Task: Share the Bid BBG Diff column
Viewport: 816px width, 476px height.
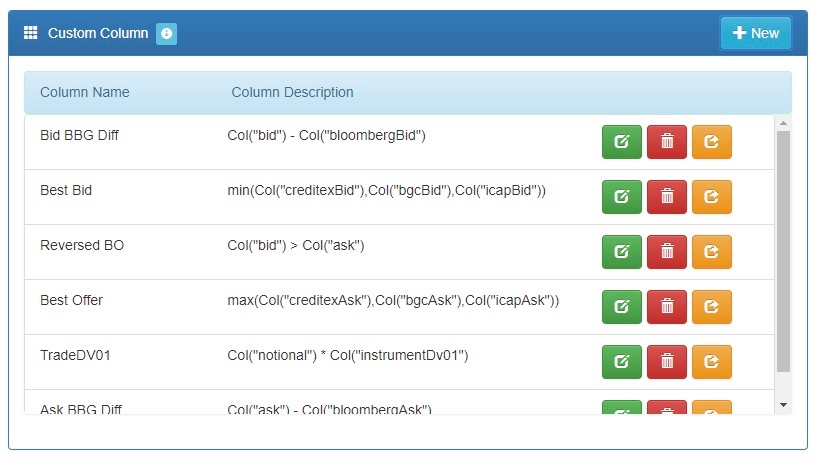Action: (x=711, y=141)
